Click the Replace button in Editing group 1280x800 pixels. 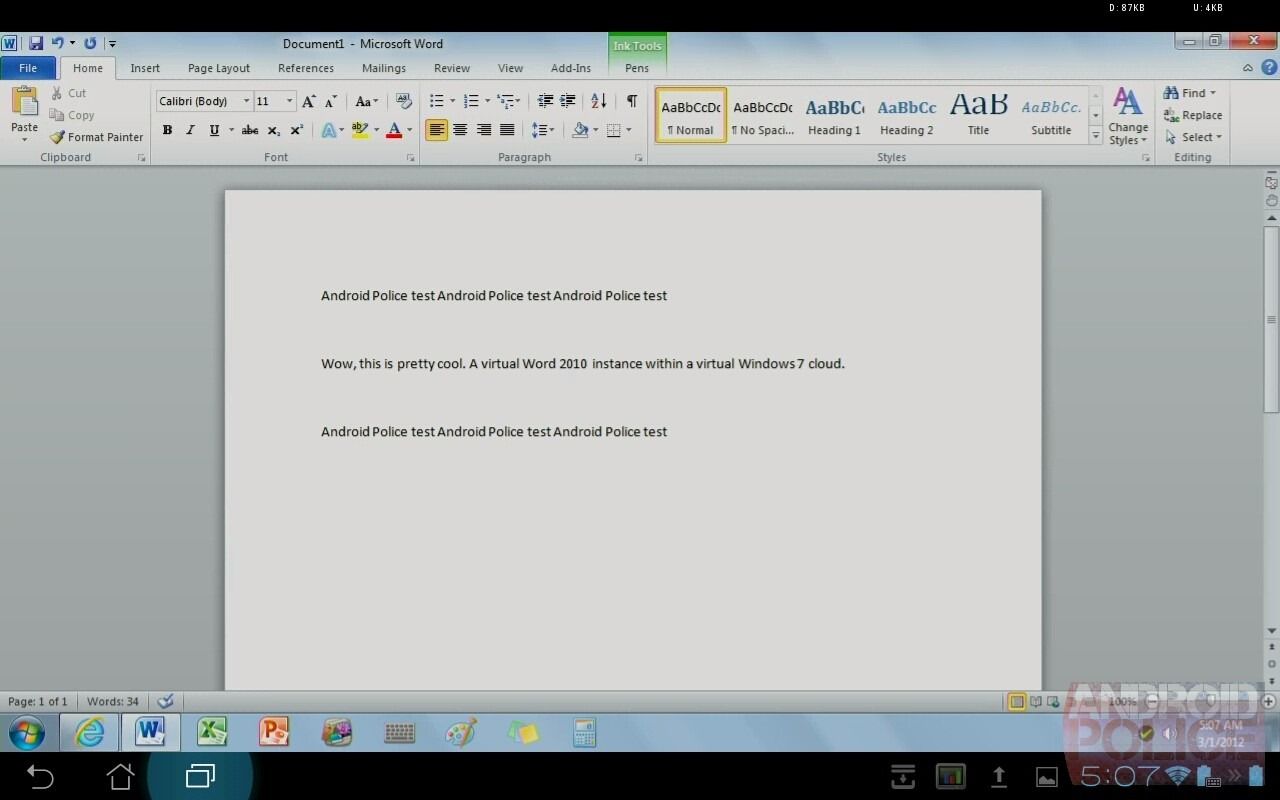(1193, 115)
